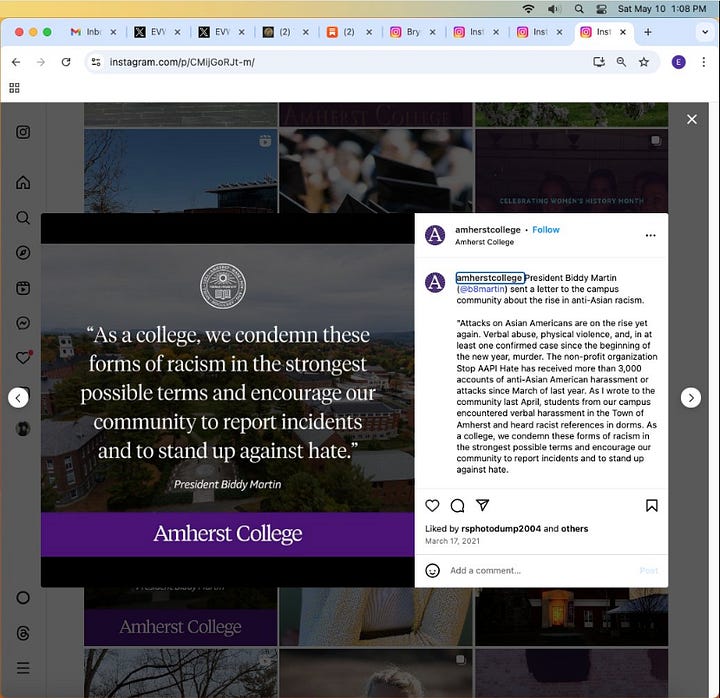Save post with bookmark icon
This screenshot has width=720, height=698.
click(652, 506)
